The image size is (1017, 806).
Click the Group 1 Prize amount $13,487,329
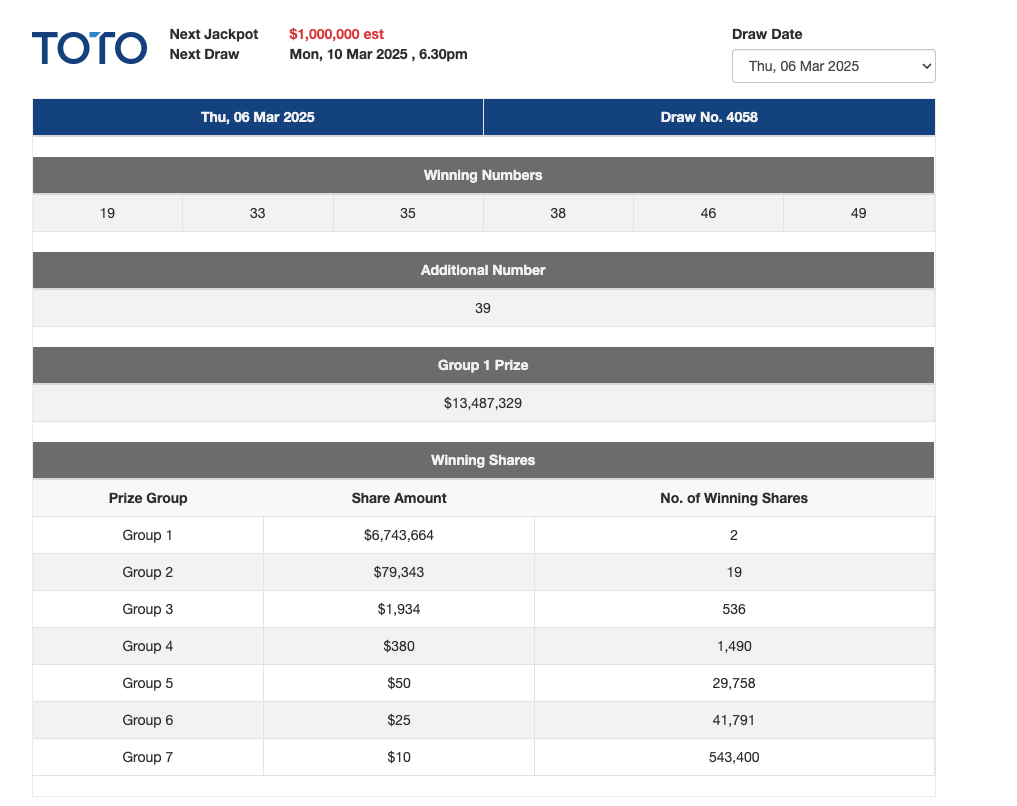(x=483, y=403)
